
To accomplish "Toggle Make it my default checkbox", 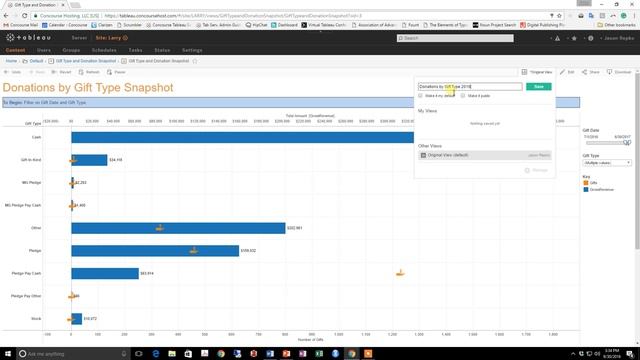I will click(420, 96).
